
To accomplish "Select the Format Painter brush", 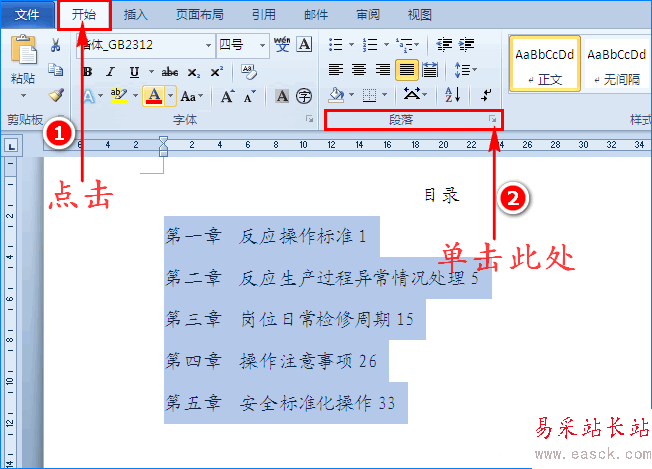I will [56, 95].
